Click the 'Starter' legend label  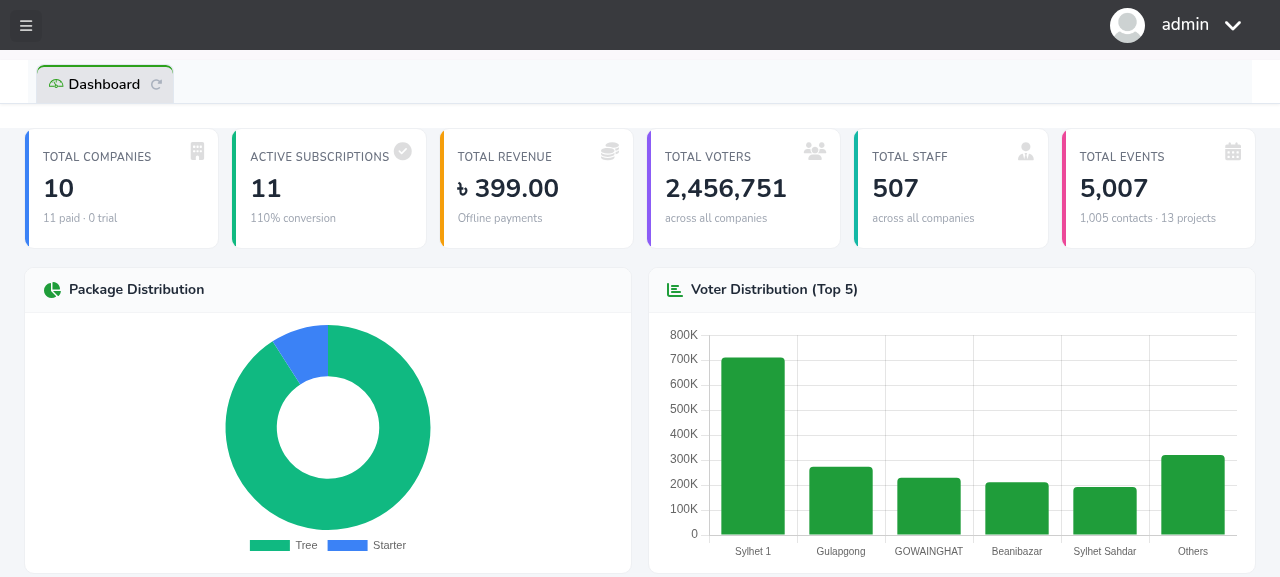coord(389,545)
